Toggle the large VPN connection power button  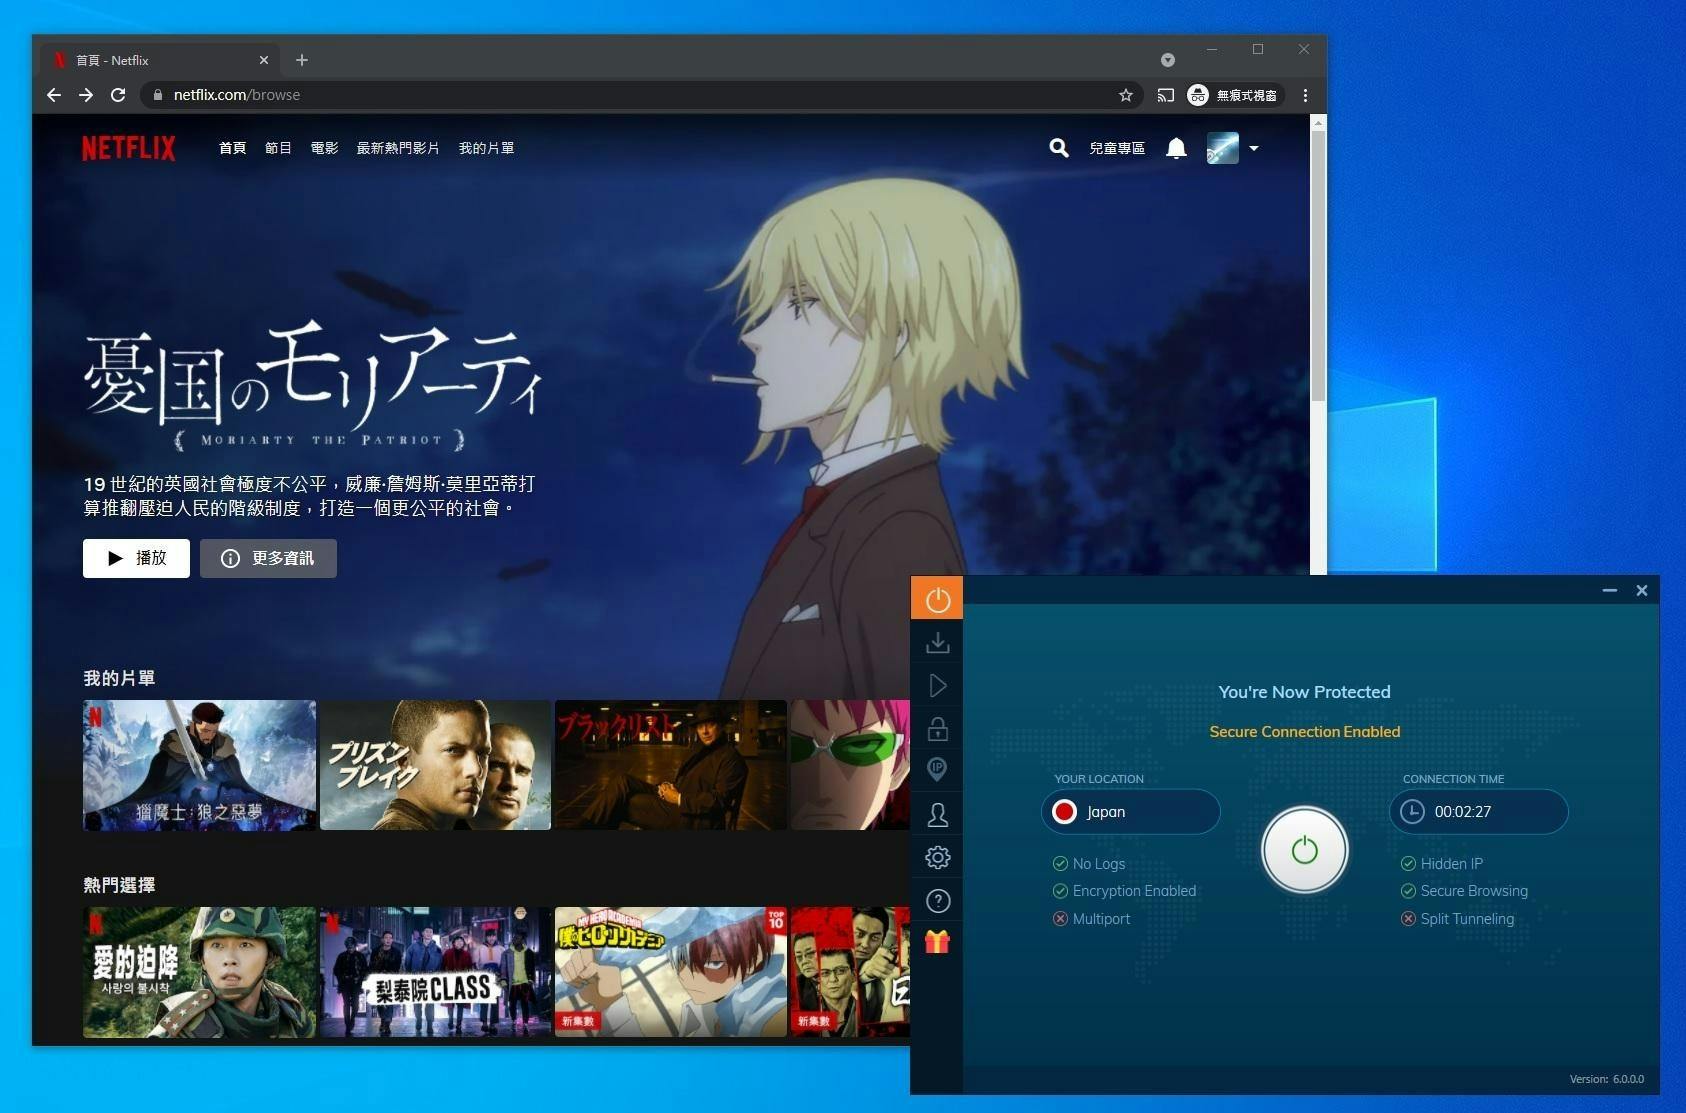[1304, 850]
